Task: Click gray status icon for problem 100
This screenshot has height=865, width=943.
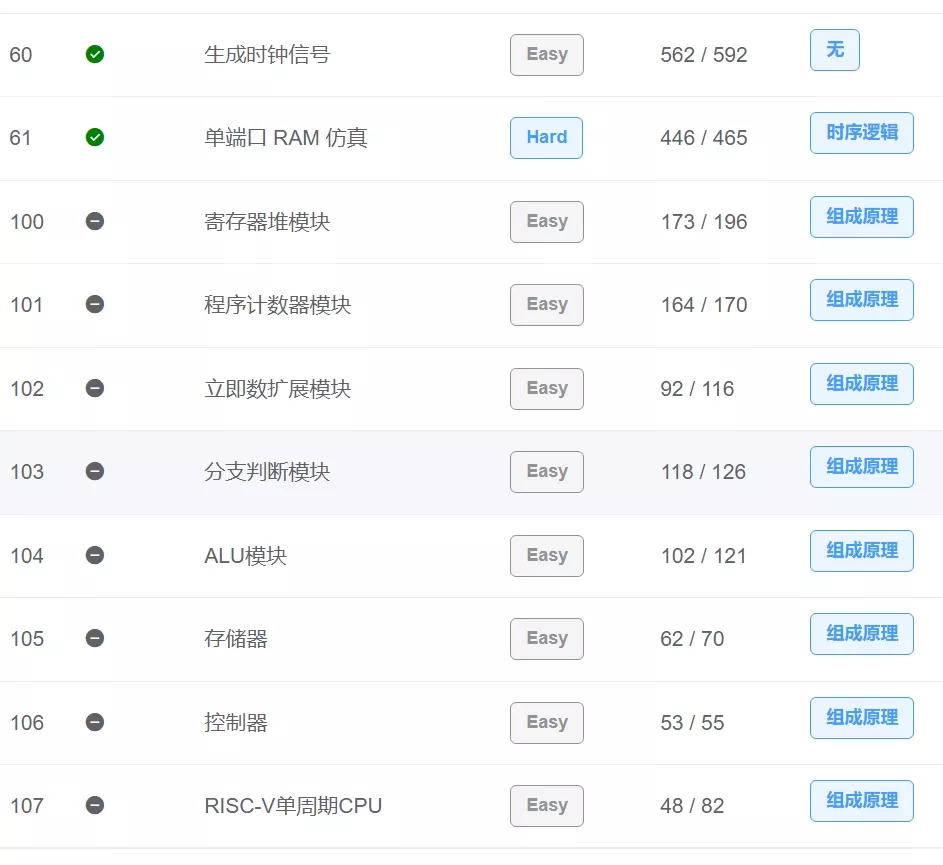Action: 95,221
